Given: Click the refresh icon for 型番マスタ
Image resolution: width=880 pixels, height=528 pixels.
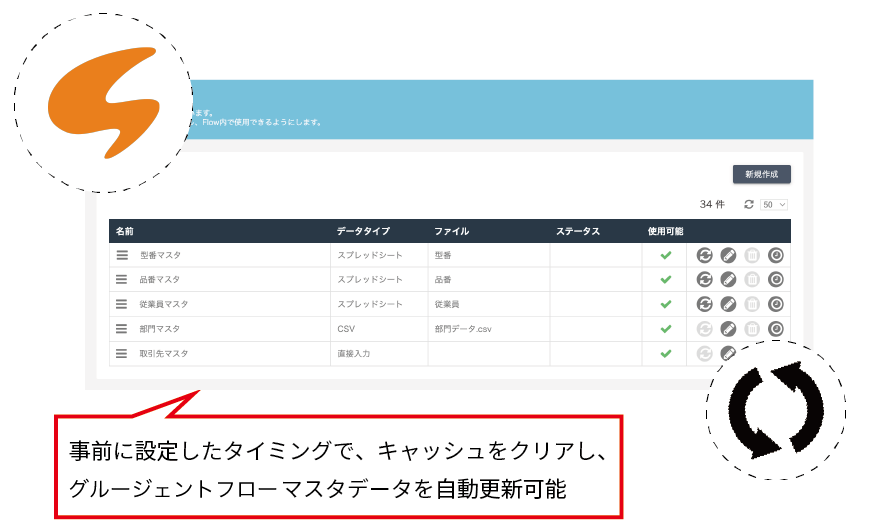Looking at the screenshot, I should click(x=705, y=255).
